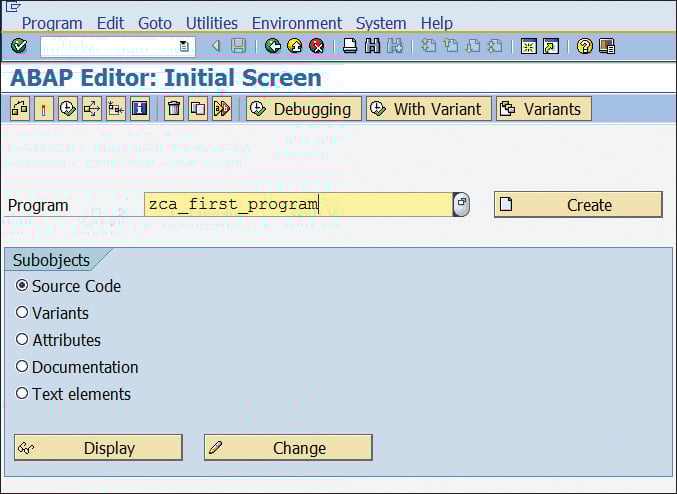
Task: Click the Change button
Action: 288,448
